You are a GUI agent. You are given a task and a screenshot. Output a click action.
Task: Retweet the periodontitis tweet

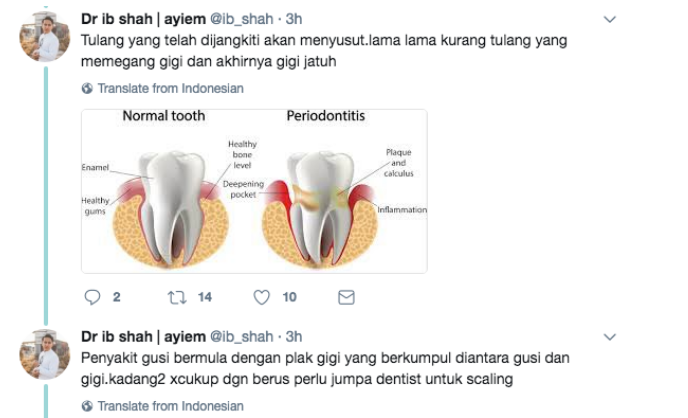point(177,298)
